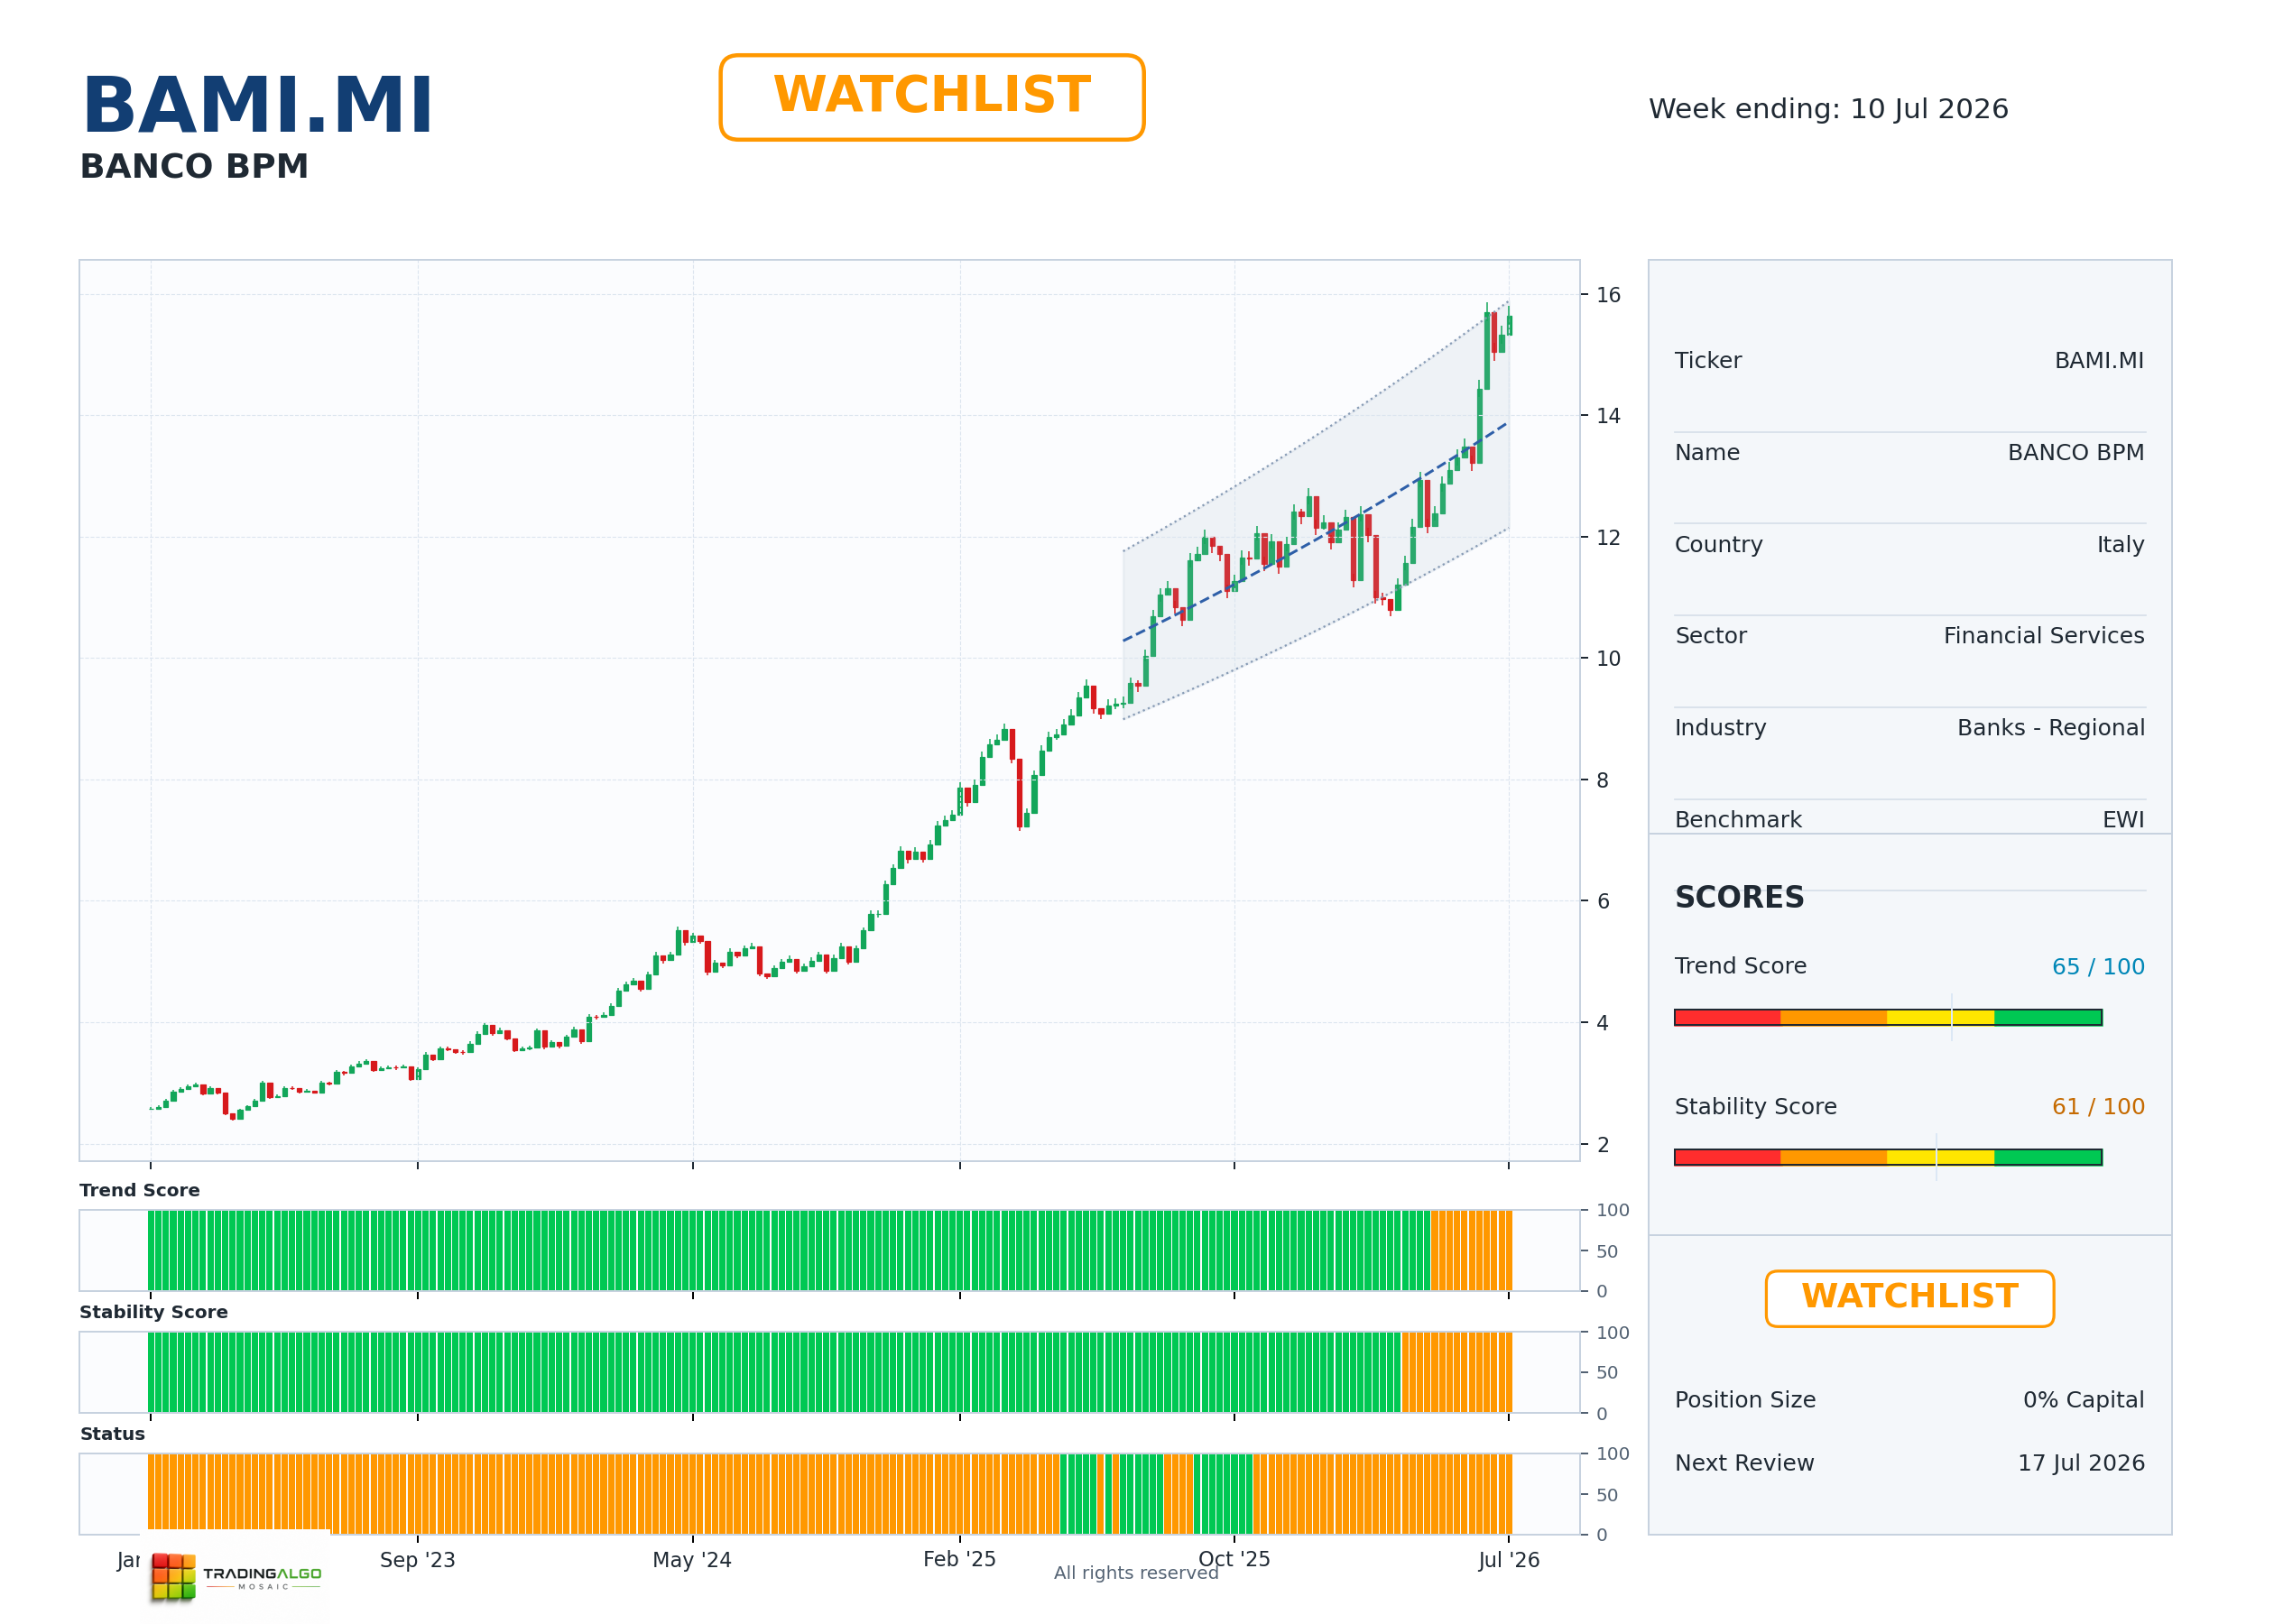2274x1624 pixels.
Task: Click the 'Week ending: 10 Jul 2026' text
Action: [1828, 108]
